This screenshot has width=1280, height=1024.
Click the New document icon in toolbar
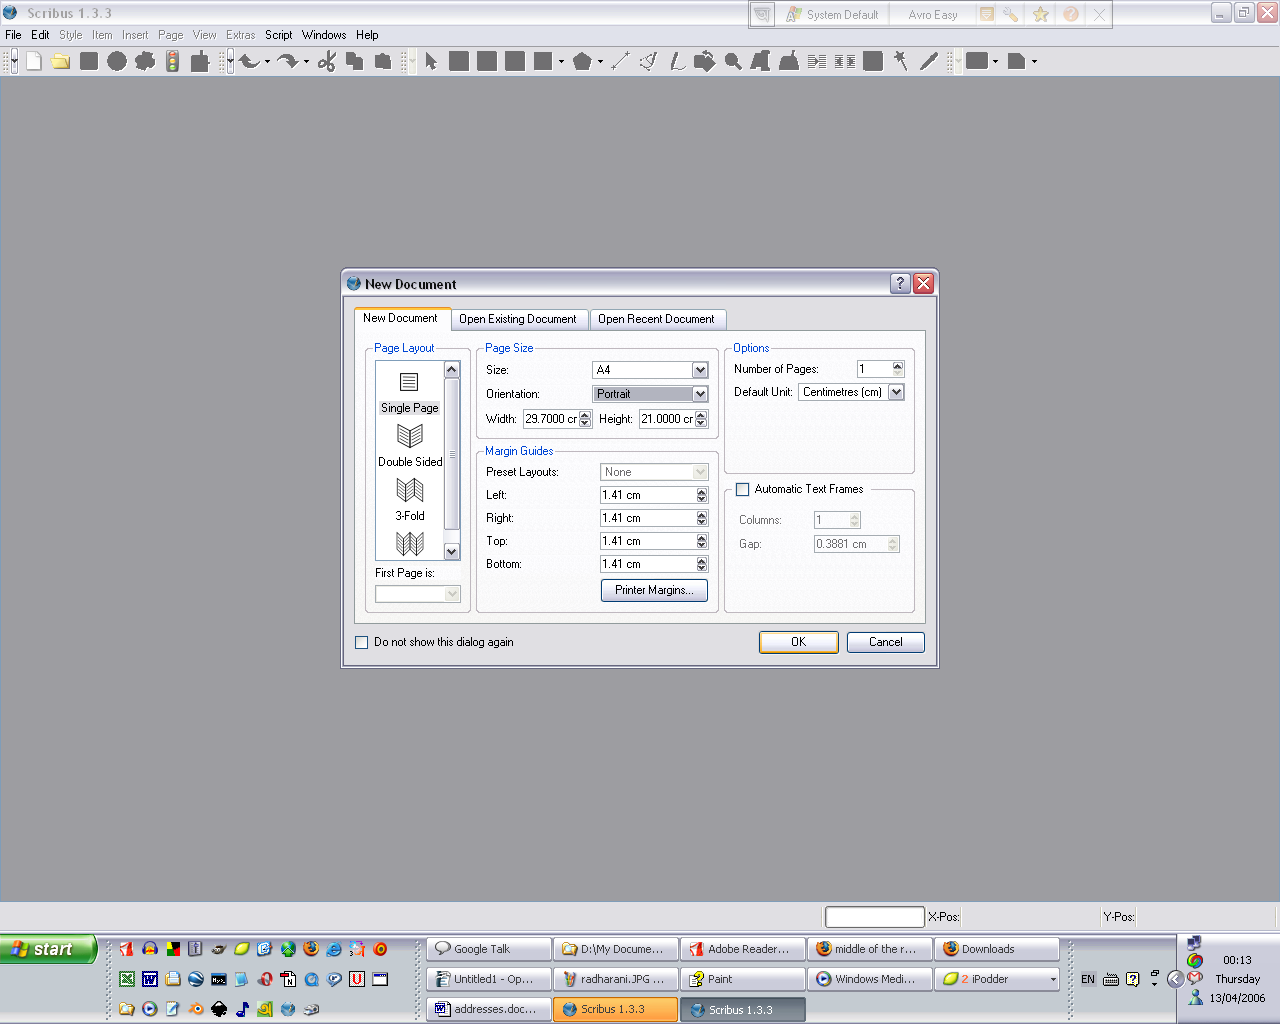[x=34, y=62]
